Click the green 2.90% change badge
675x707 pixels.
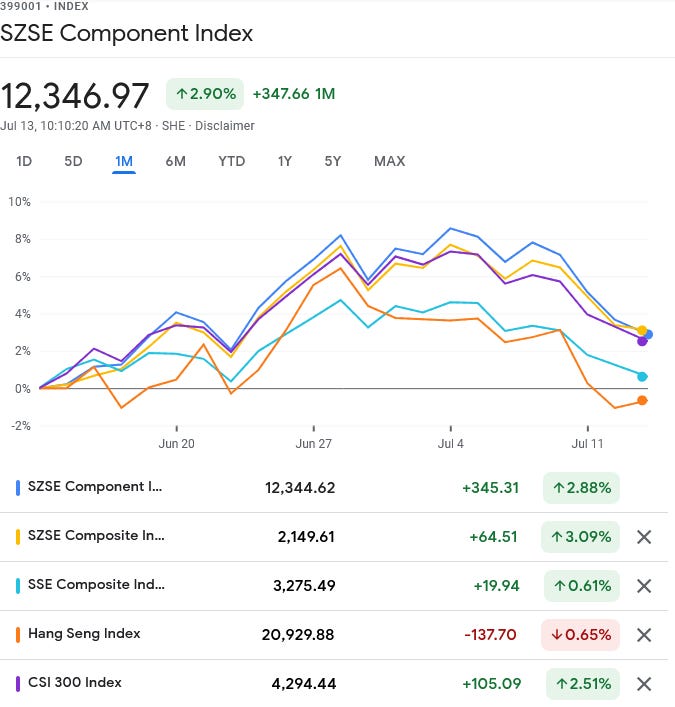coord(205,94)
